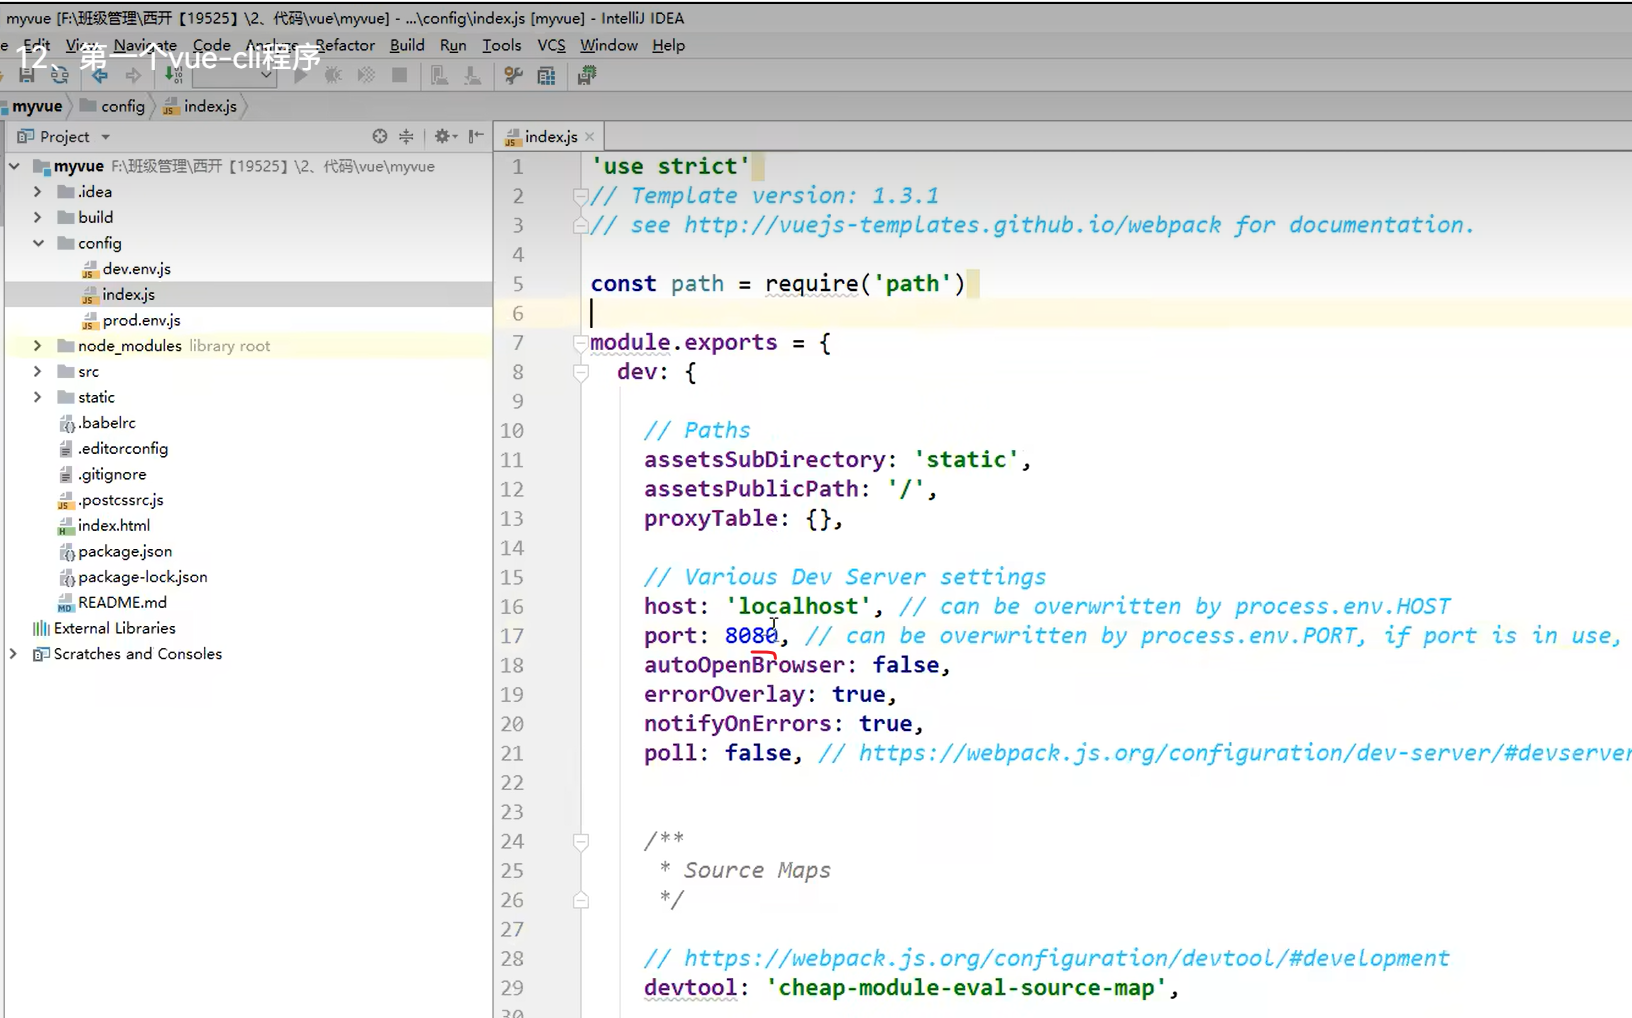The width and height of the screenshot is (1632, 1018).
Task: Click the Build Project icon
Action: coord(174,75)
